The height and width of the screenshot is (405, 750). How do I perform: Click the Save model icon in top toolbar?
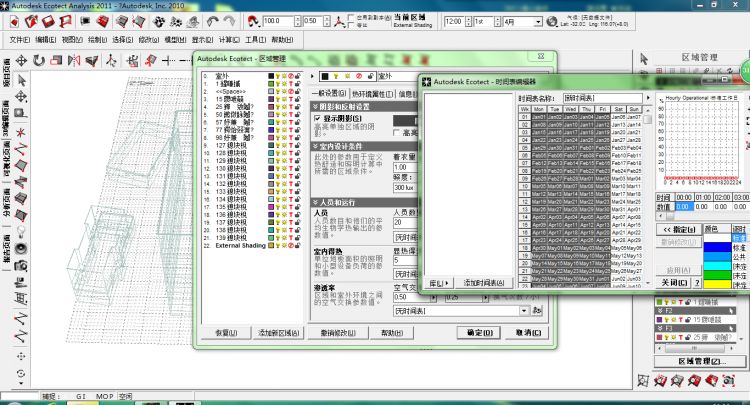pos(48,22)
